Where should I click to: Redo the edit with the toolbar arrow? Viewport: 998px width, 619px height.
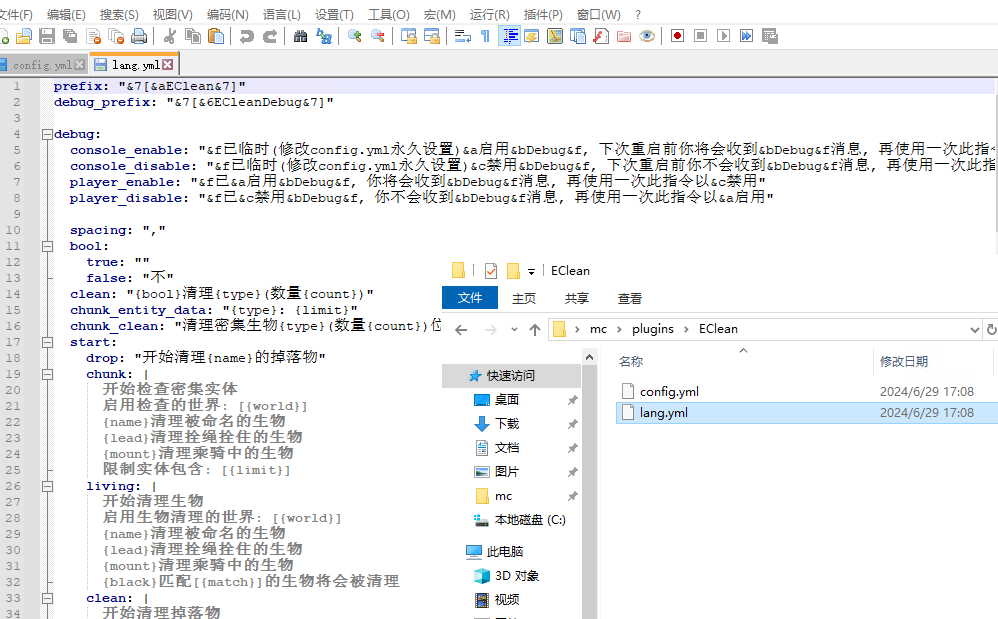(x=270, y=36)
